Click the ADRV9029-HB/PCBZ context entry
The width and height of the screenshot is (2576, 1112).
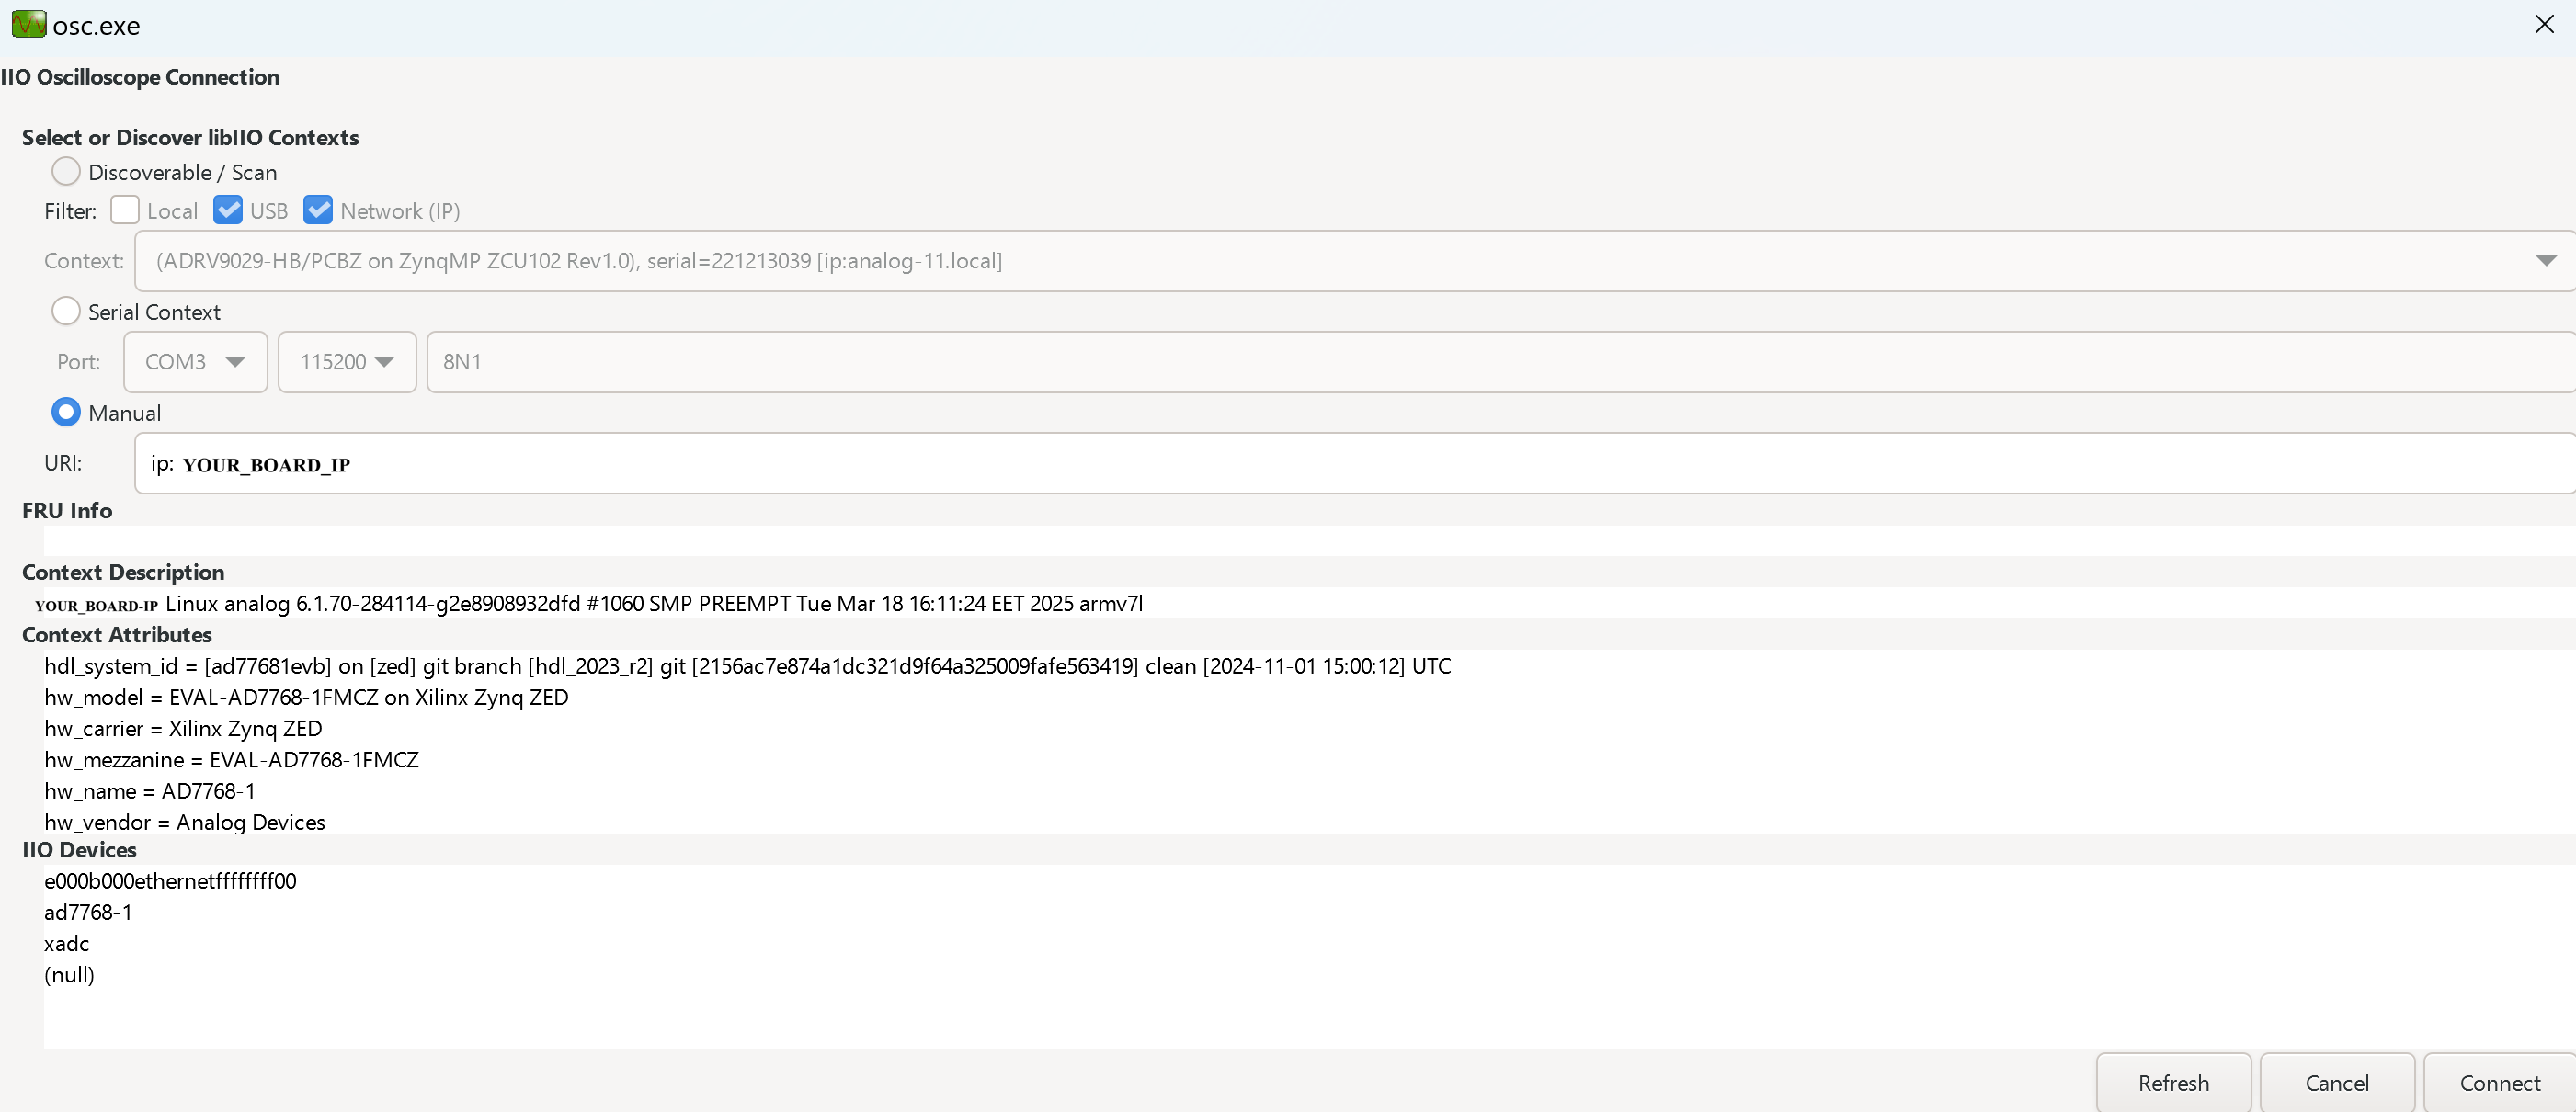[x=579, y=261]
